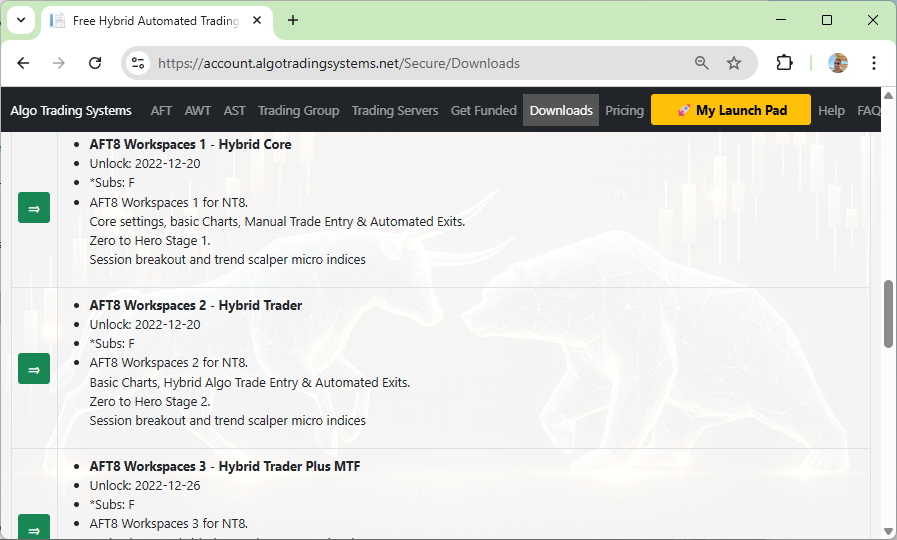
Task: Bookmark this page with the star icon
Action: (x=734, y=63)
